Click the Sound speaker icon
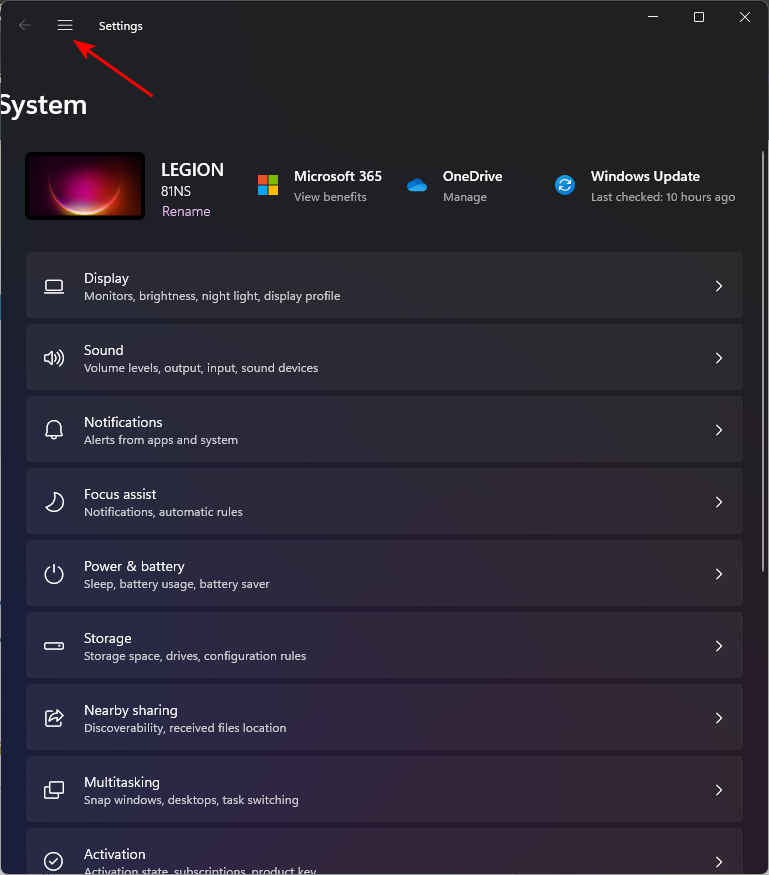Image resolution: width=769 pixels, height=875 pixels. [54, 358]
